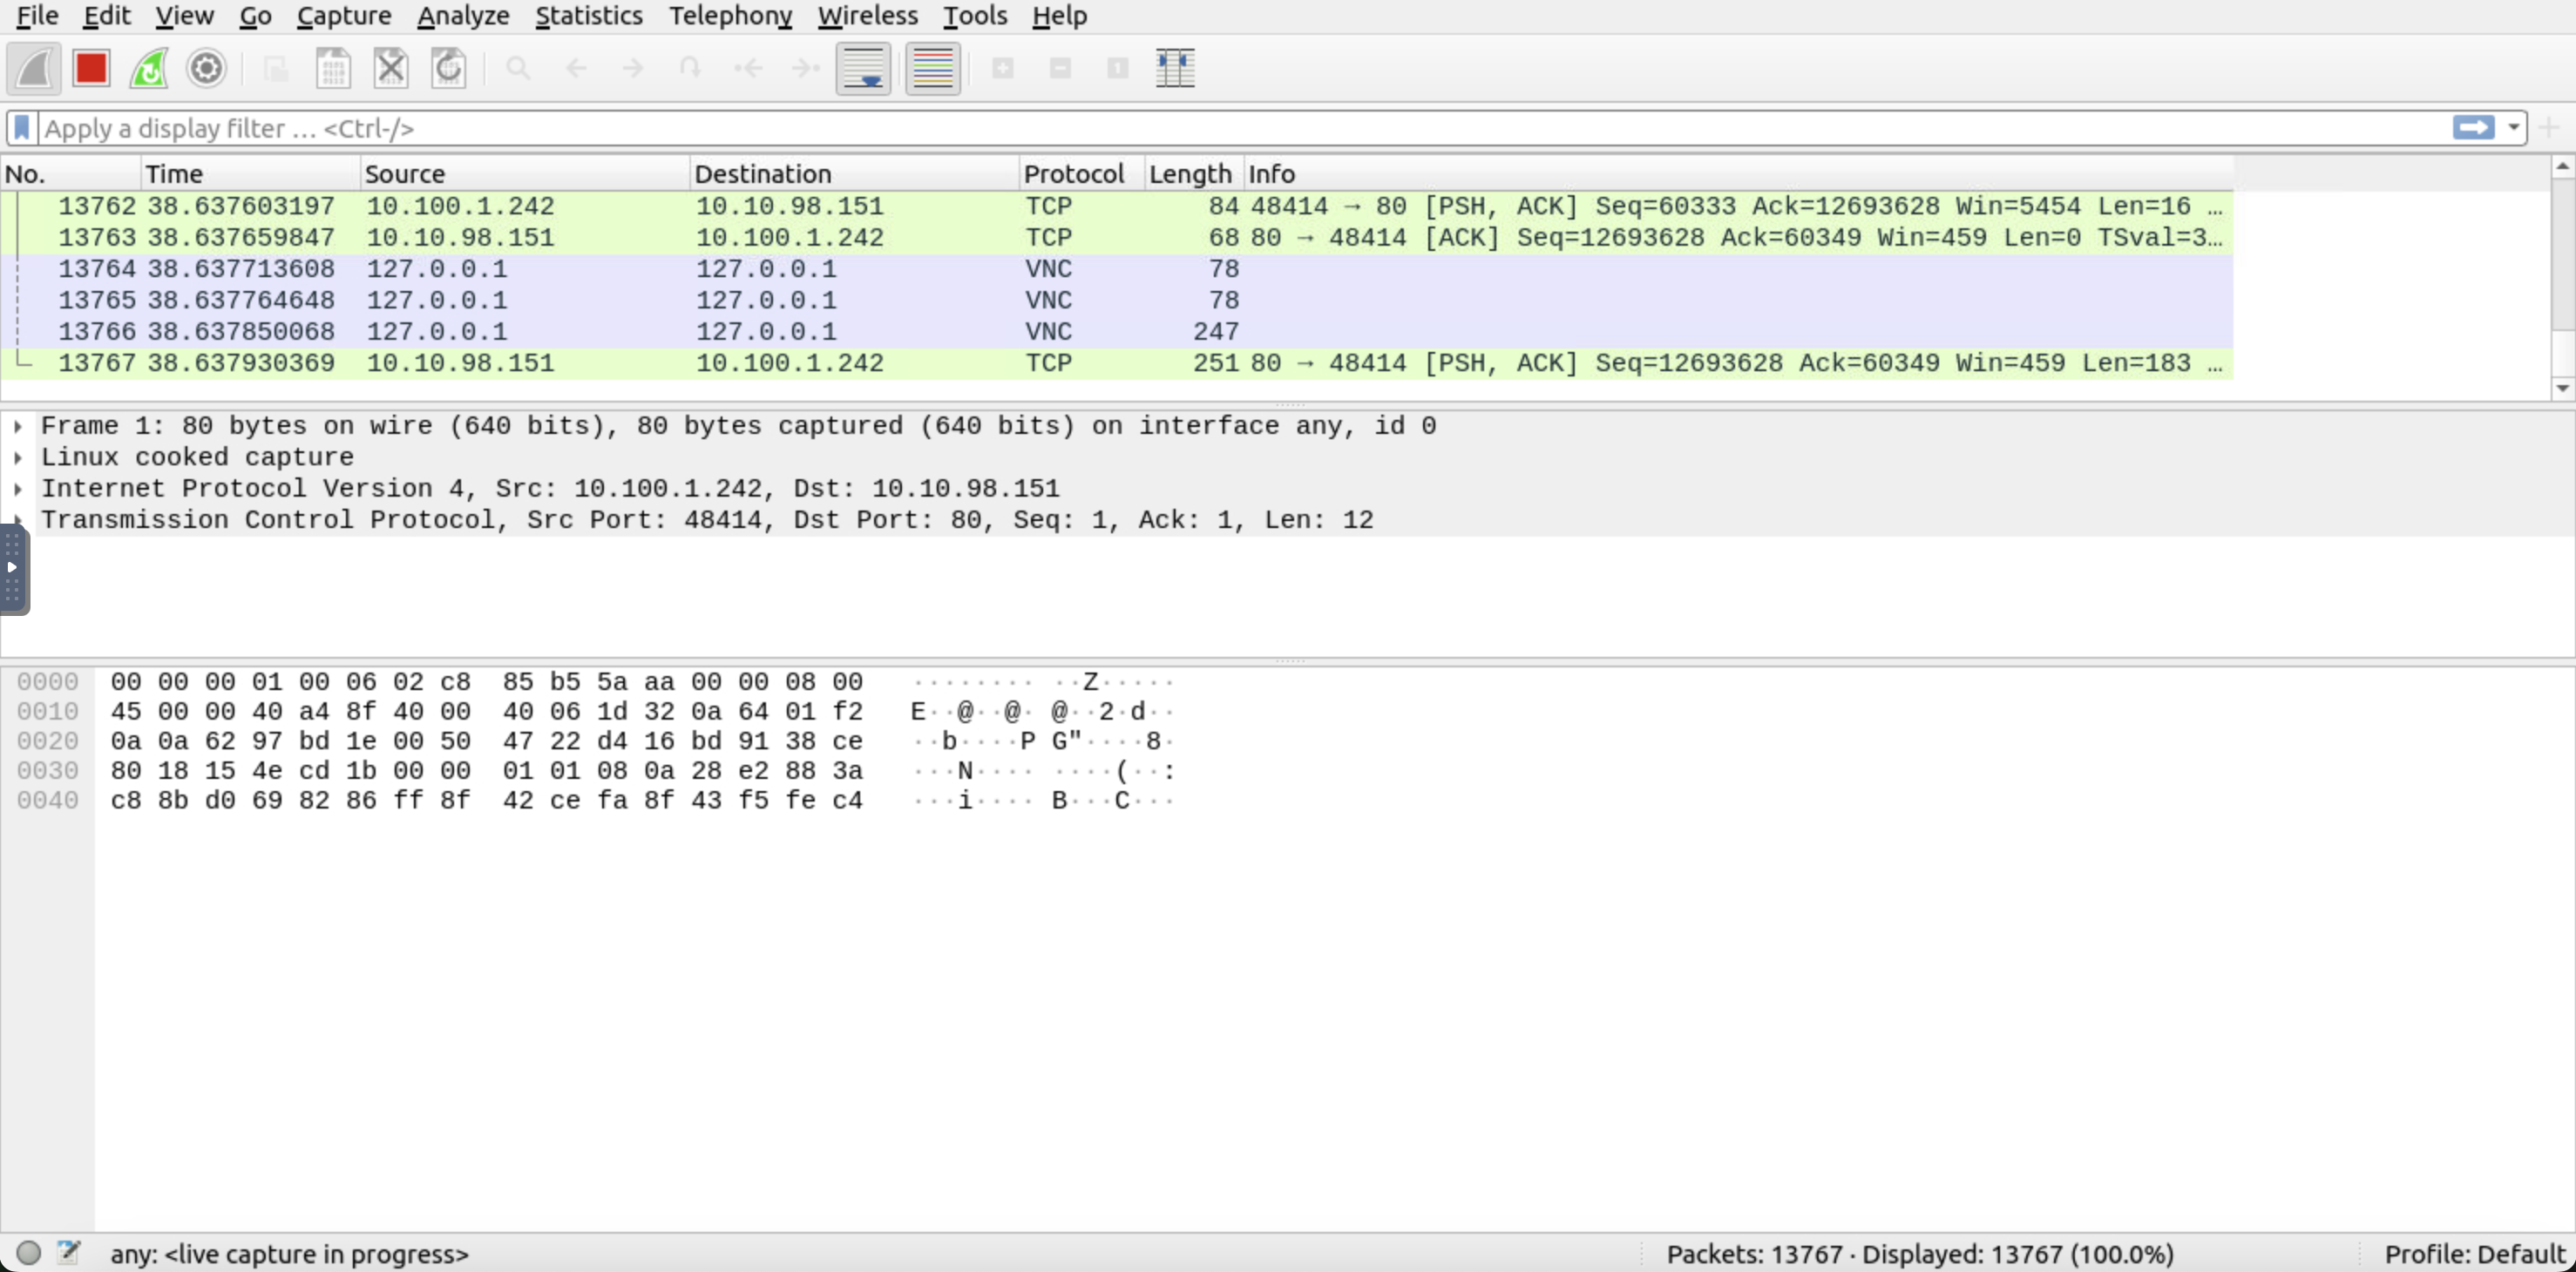This screenshot has height=1272, width=2576.
Task: Sort packets by the Time column header
Action: 250,174
